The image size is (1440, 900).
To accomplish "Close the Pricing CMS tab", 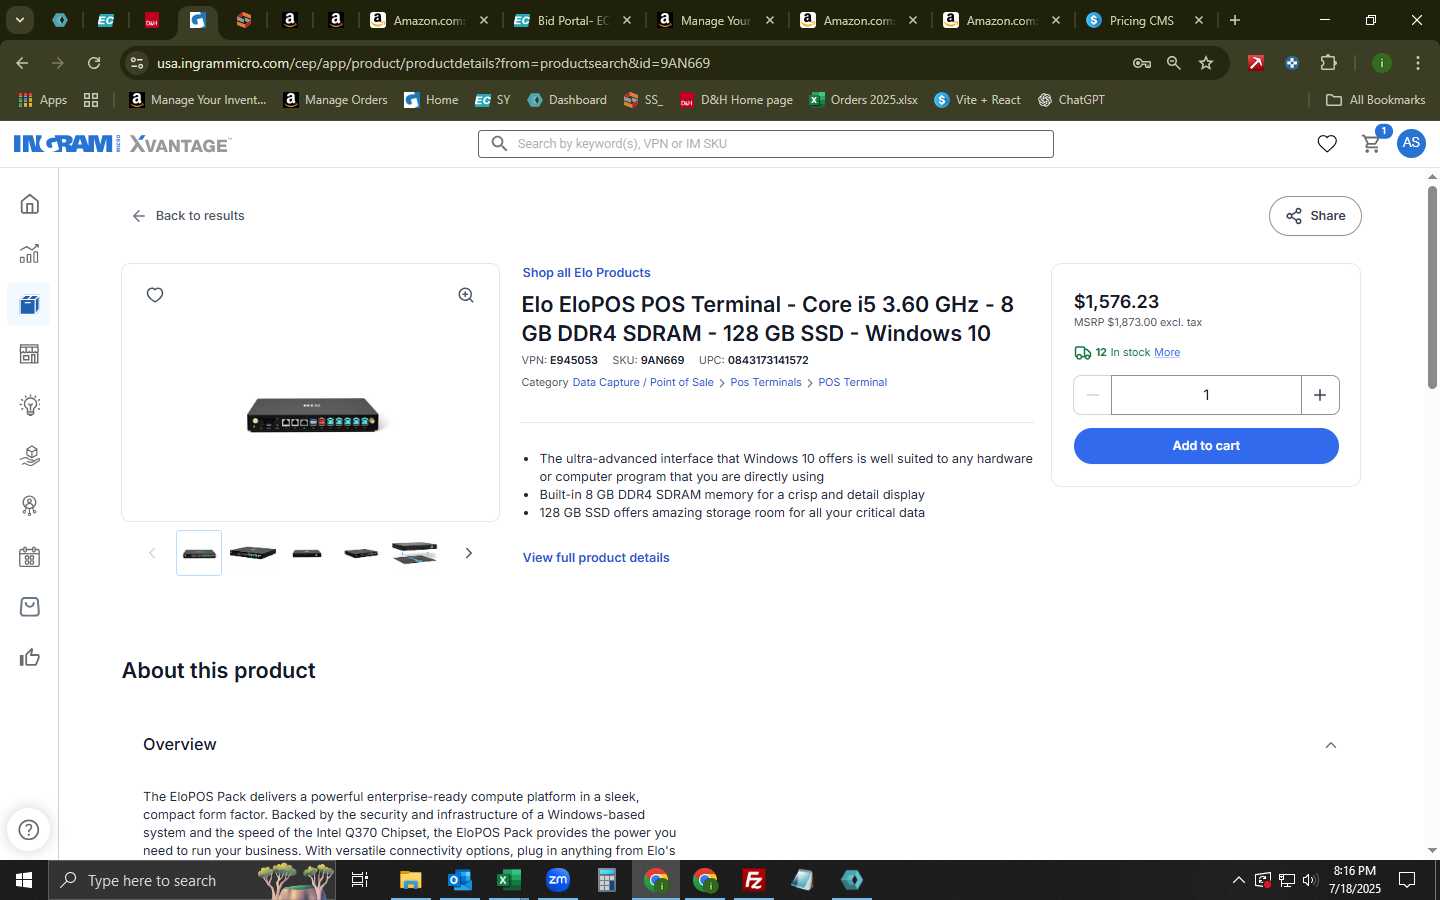I will pyautogui.click(x=1199, y=20).
